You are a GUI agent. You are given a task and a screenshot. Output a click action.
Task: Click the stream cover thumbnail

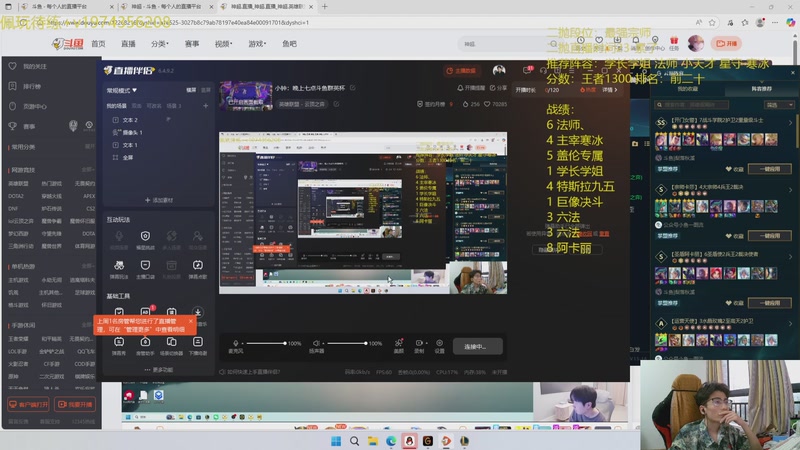click(246, 95)
